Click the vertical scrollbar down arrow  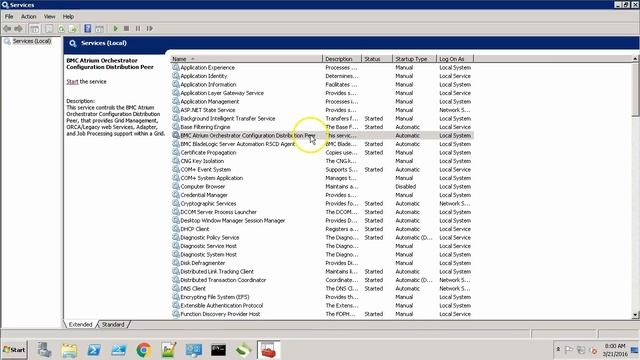(635, 315)
